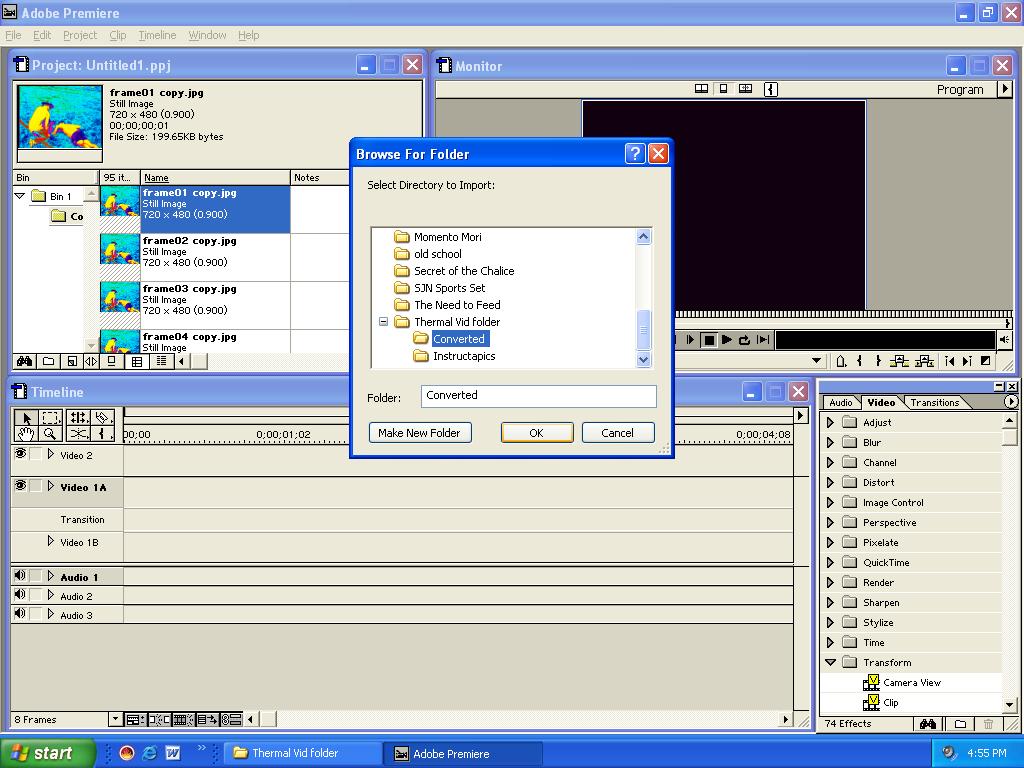The image size is (1024, 768).
Task: Select the Zoom magnifier tool in Timeline
Action: (51, 433)
